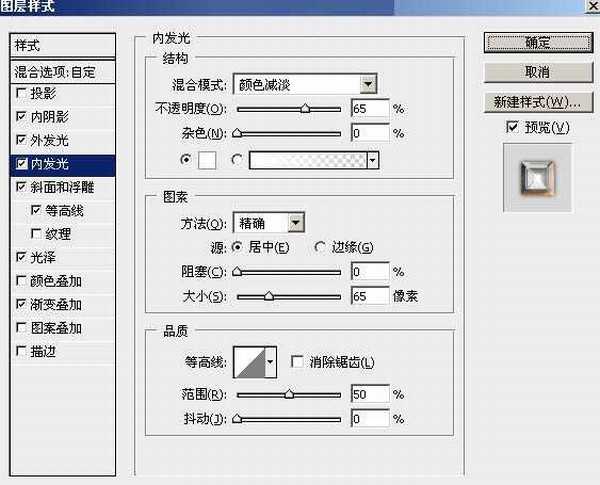Open the method (方法) dropdown
The width and height of the screenshot is (600, 485).
coord(295,223)
